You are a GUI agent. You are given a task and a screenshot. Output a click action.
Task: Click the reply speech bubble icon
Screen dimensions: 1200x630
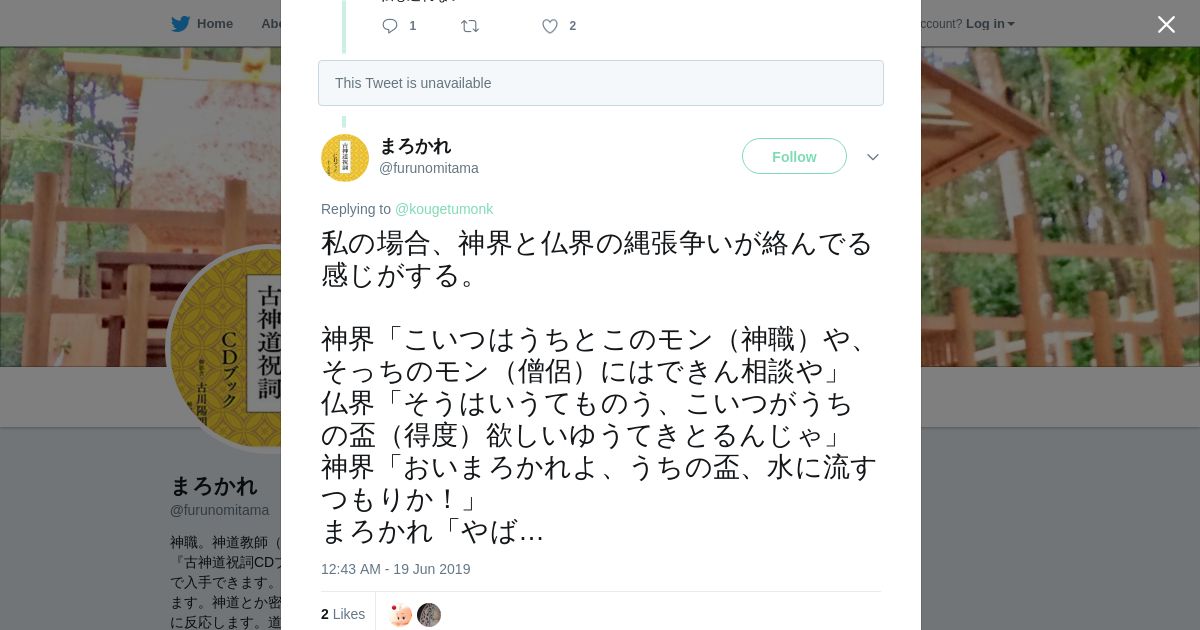click(390, 26)
